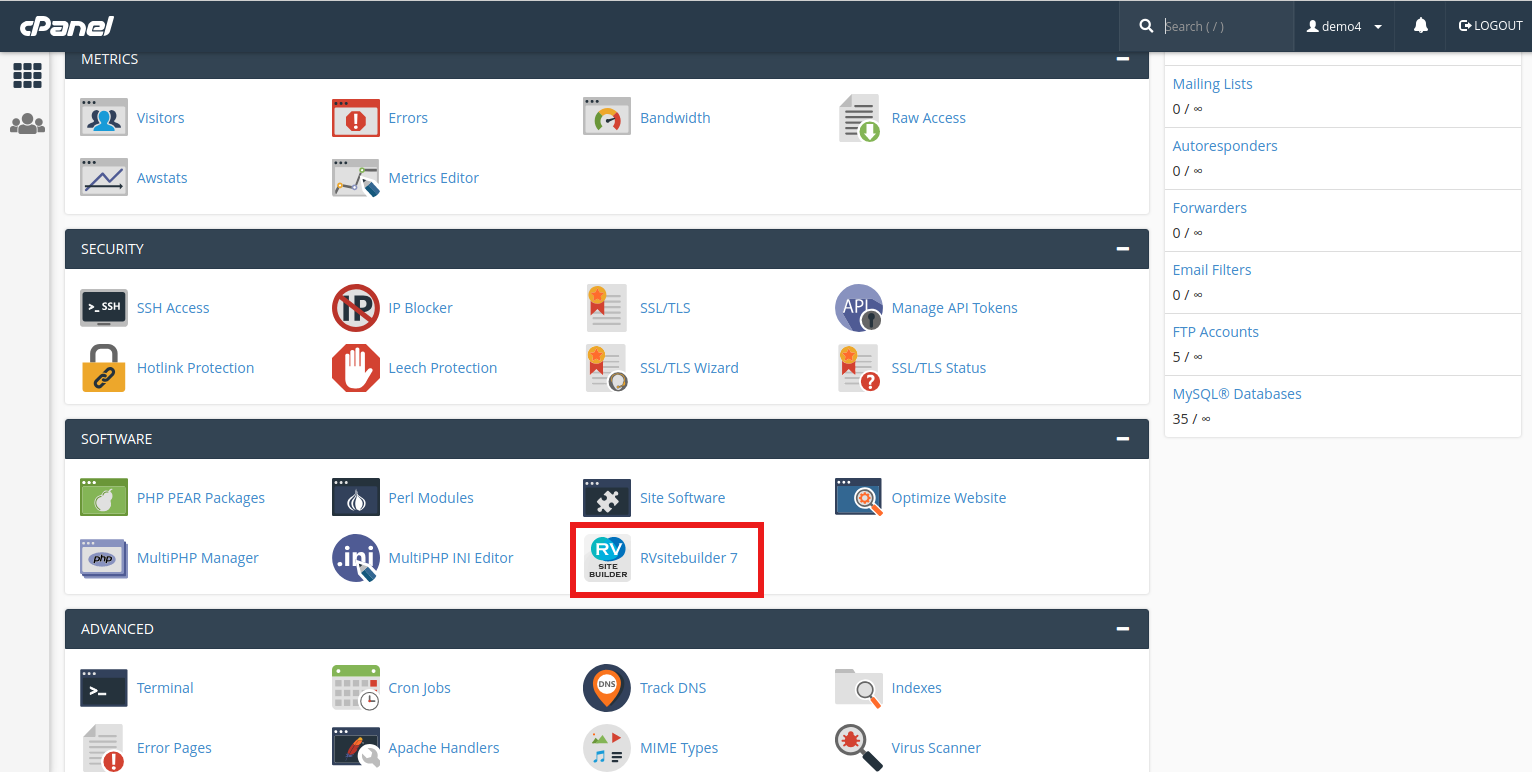The width and height of the screenshot is (1532, 772).
Task: Focus the search input field
Action: (1225, 26)
